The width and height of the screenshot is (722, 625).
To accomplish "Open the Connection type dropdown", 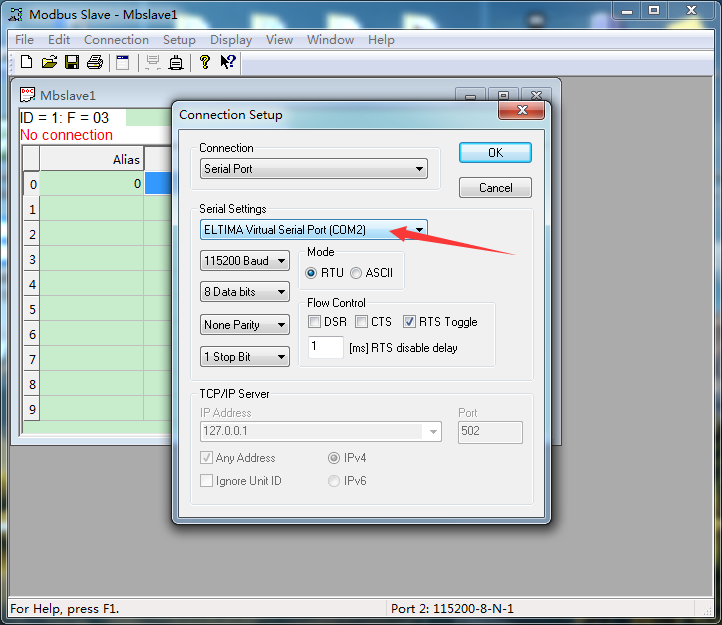I will [314, 169].
